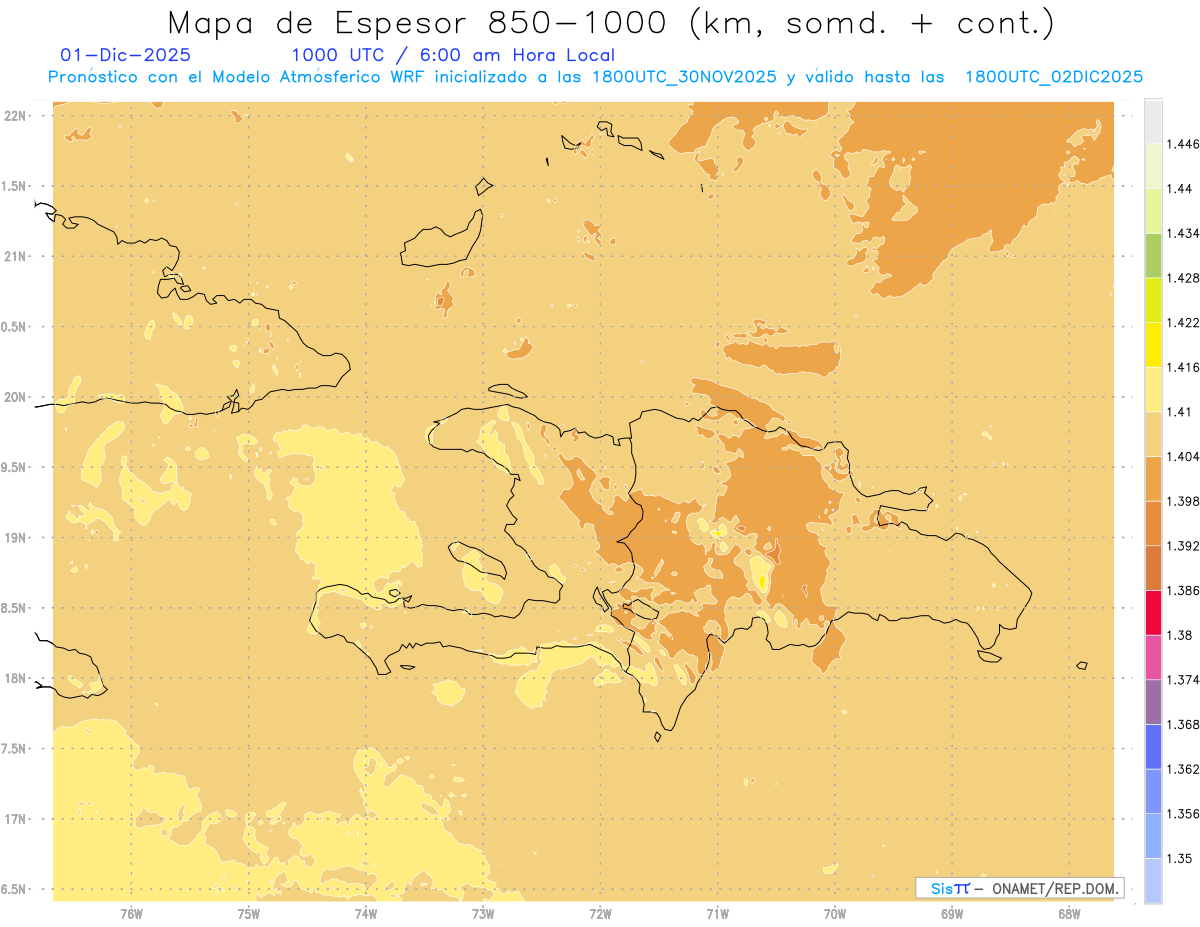Click the green color bar segment below 1.434
This screenshot has width=1200, height=927.
point(1153,255)
